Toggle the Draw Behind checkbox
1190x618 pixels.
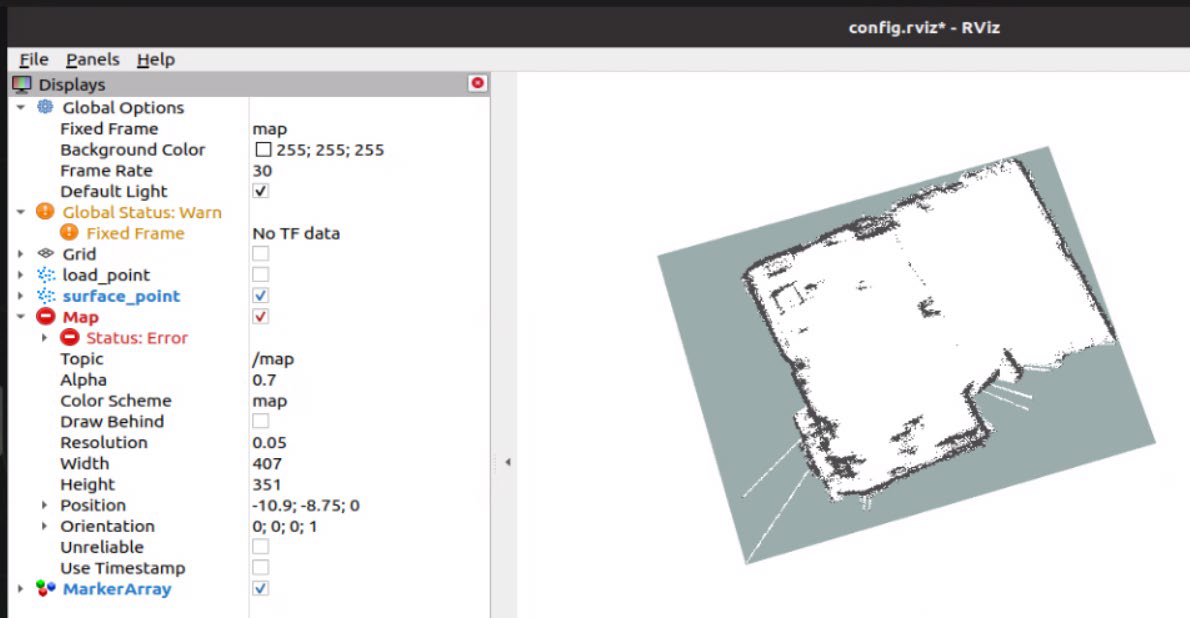[x=260, y=421]
